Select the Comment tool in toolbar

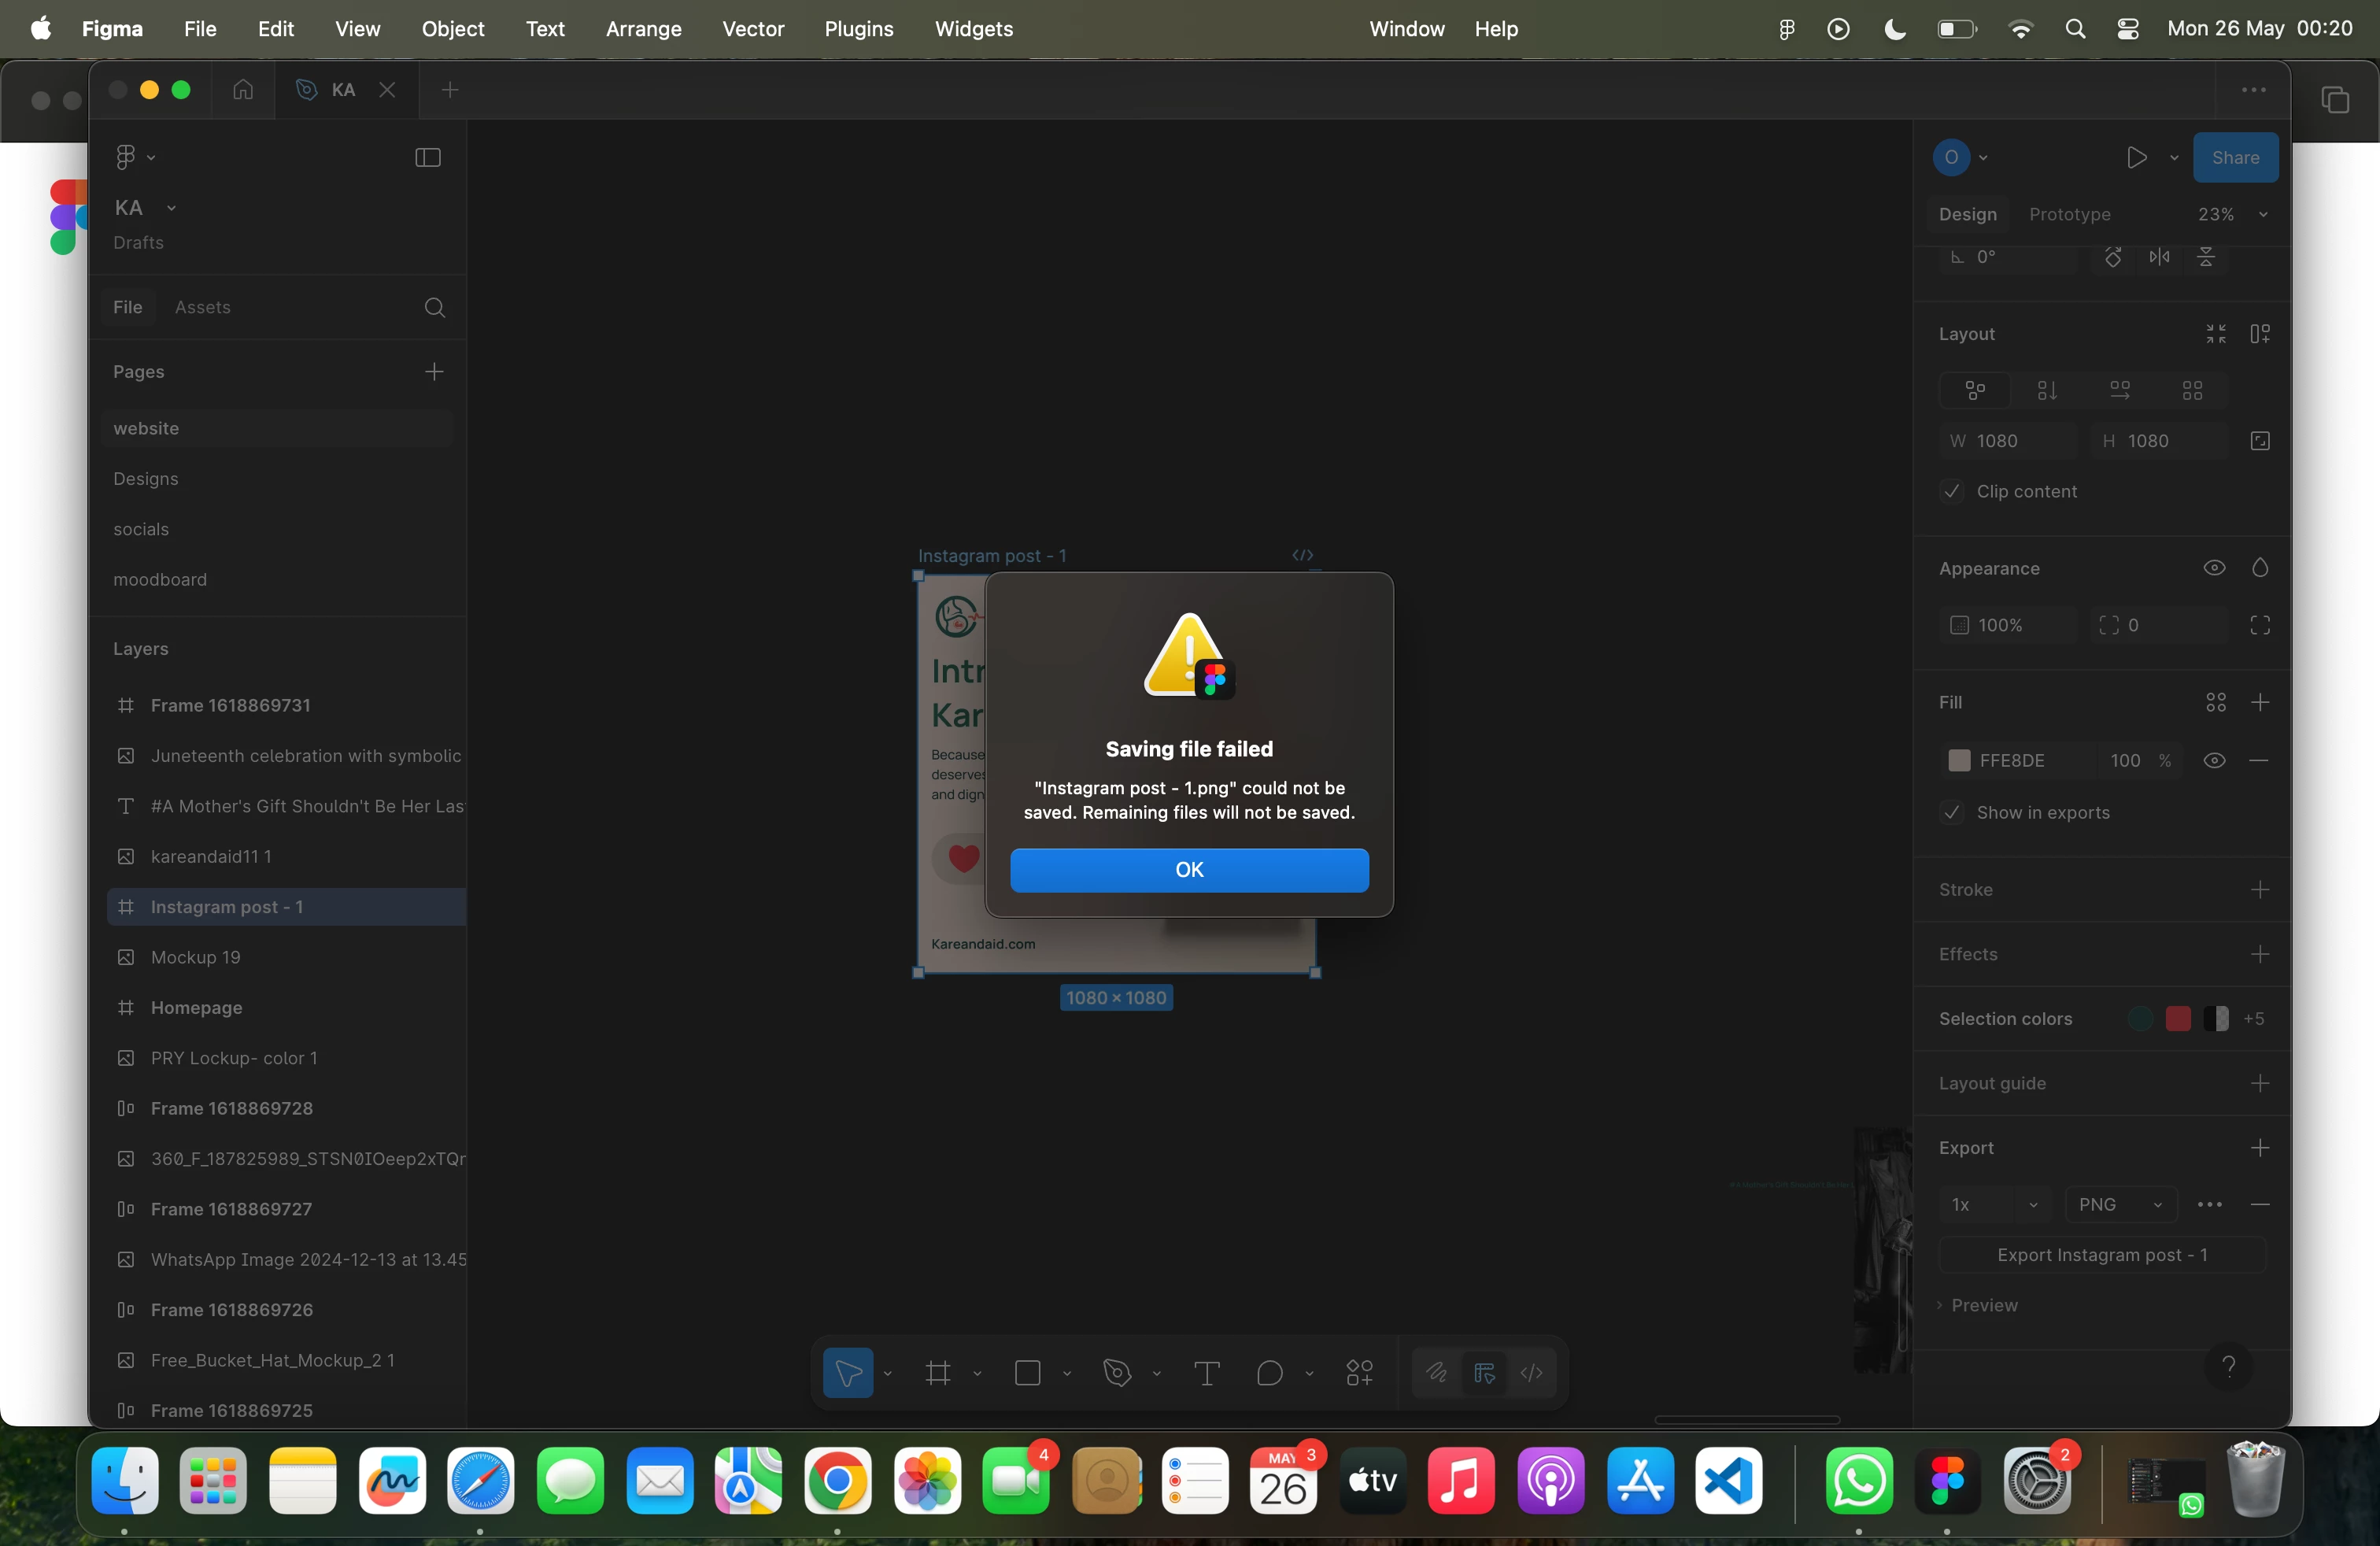point(1269,1373)
